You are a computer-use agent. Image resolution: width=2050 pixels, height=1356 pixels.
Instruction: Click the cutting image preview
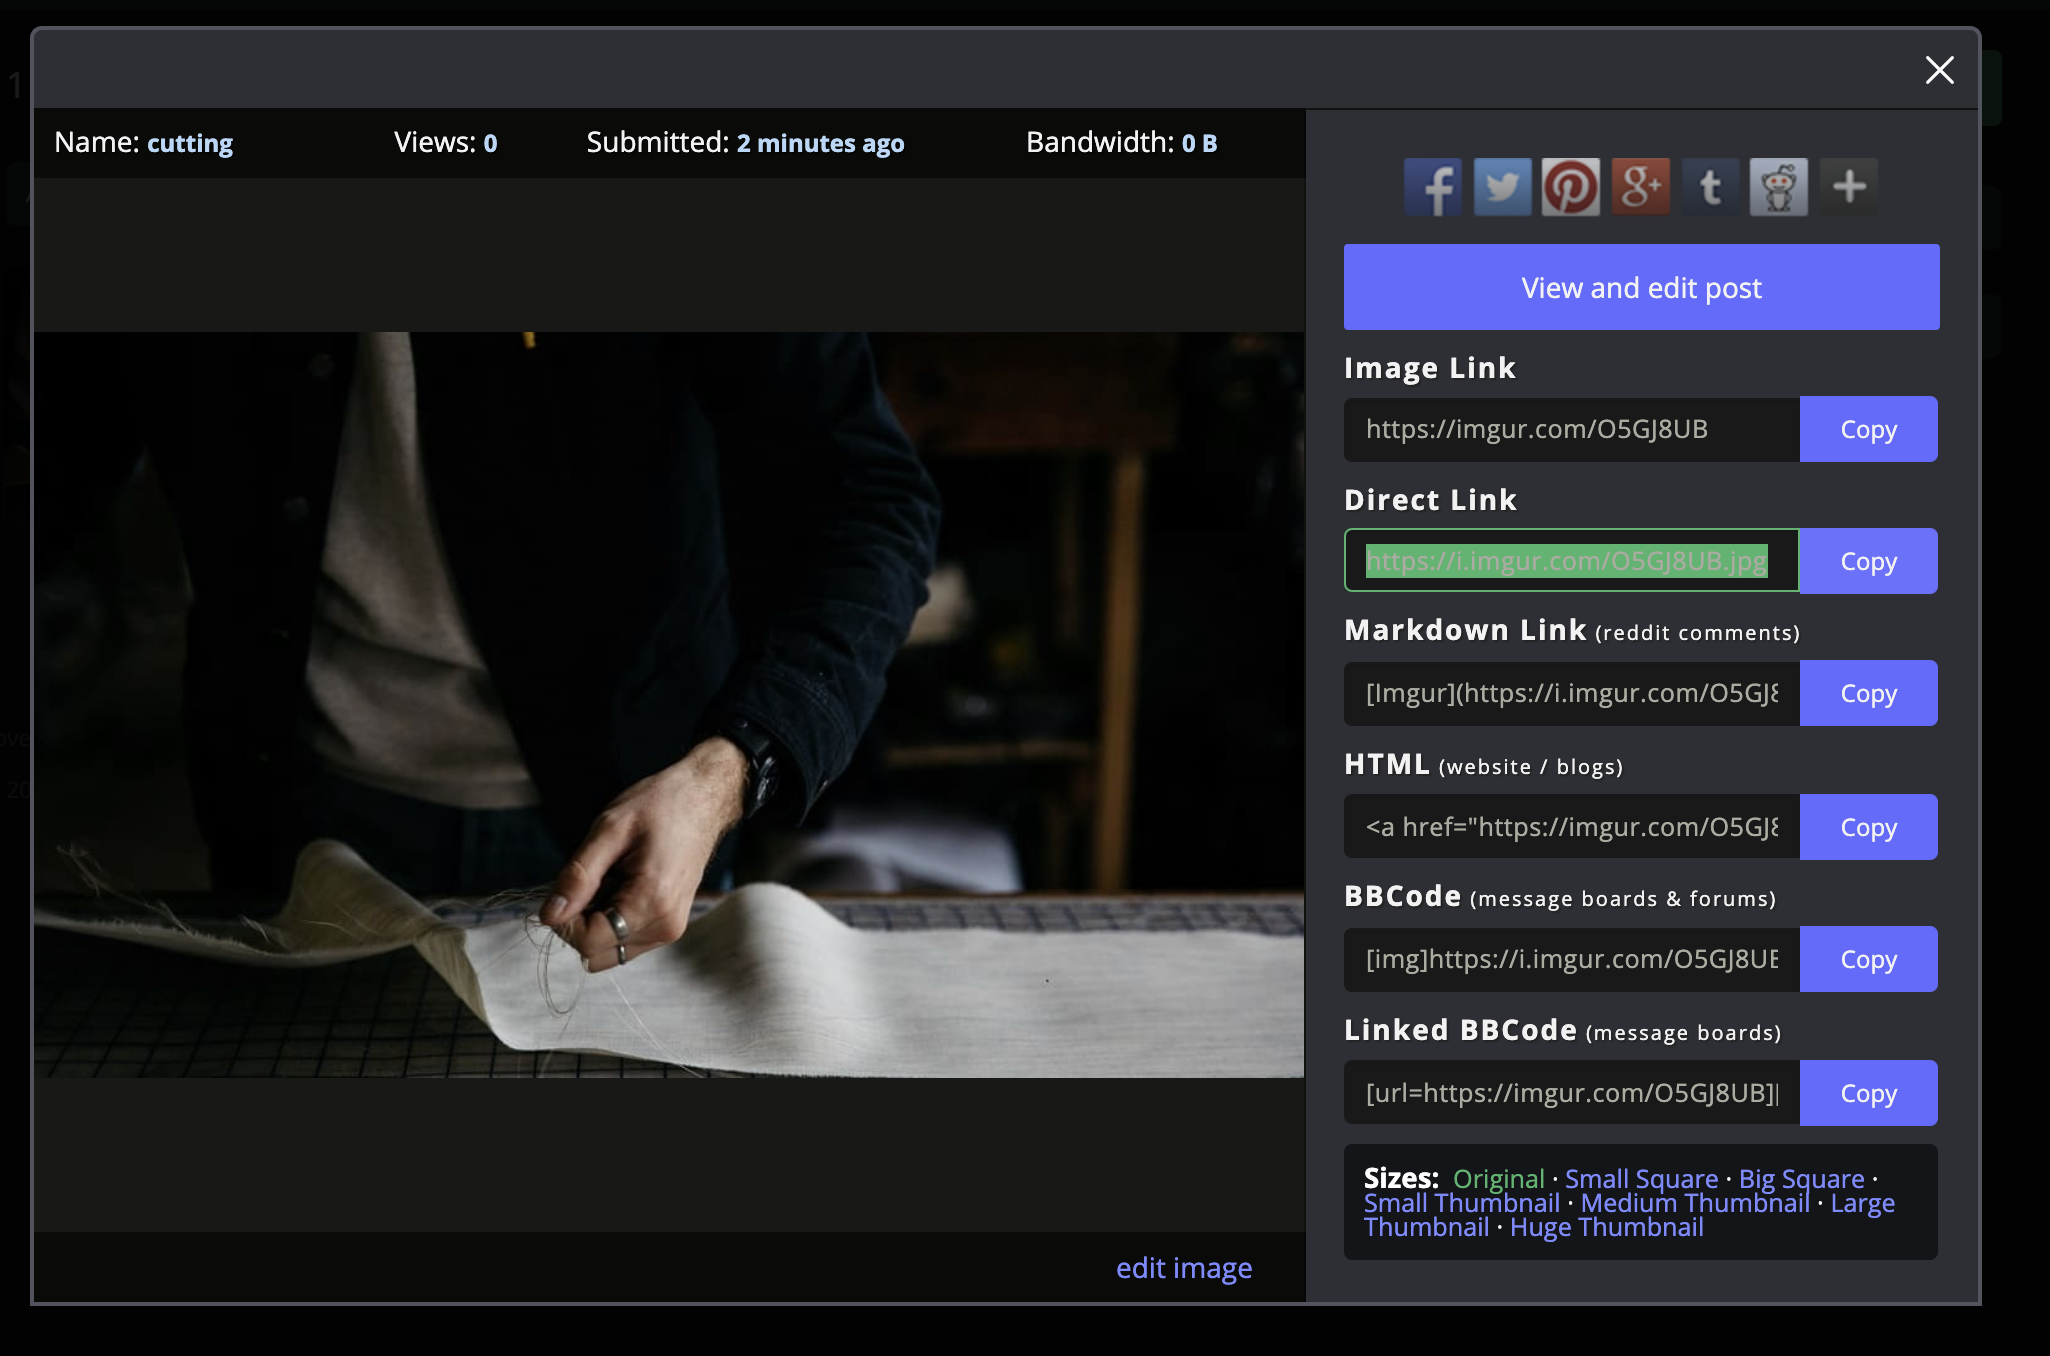[668, 704]
